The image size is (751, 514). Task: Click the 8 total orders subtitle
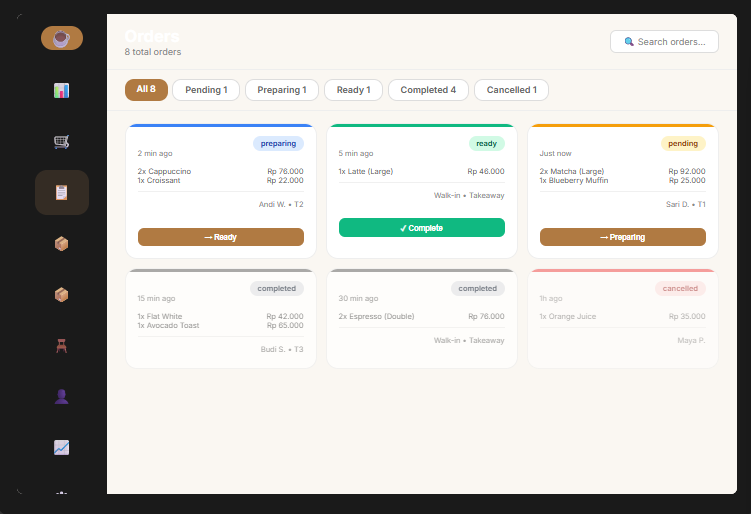coord(153,52)
